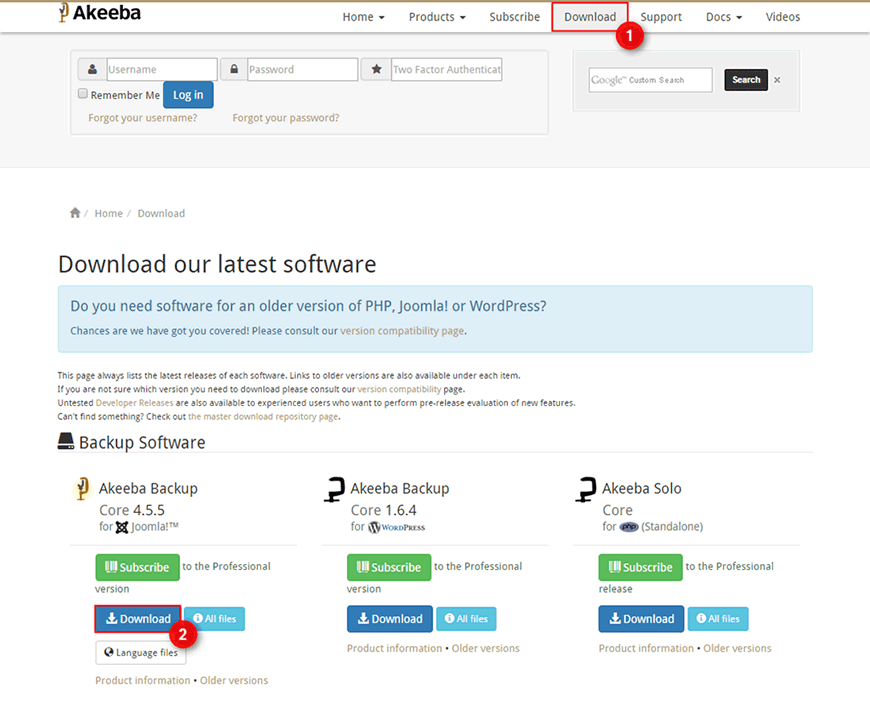Click the Akeeba Backup for Joomla product icon
870x717 pixels.
[x=82, y=489]
